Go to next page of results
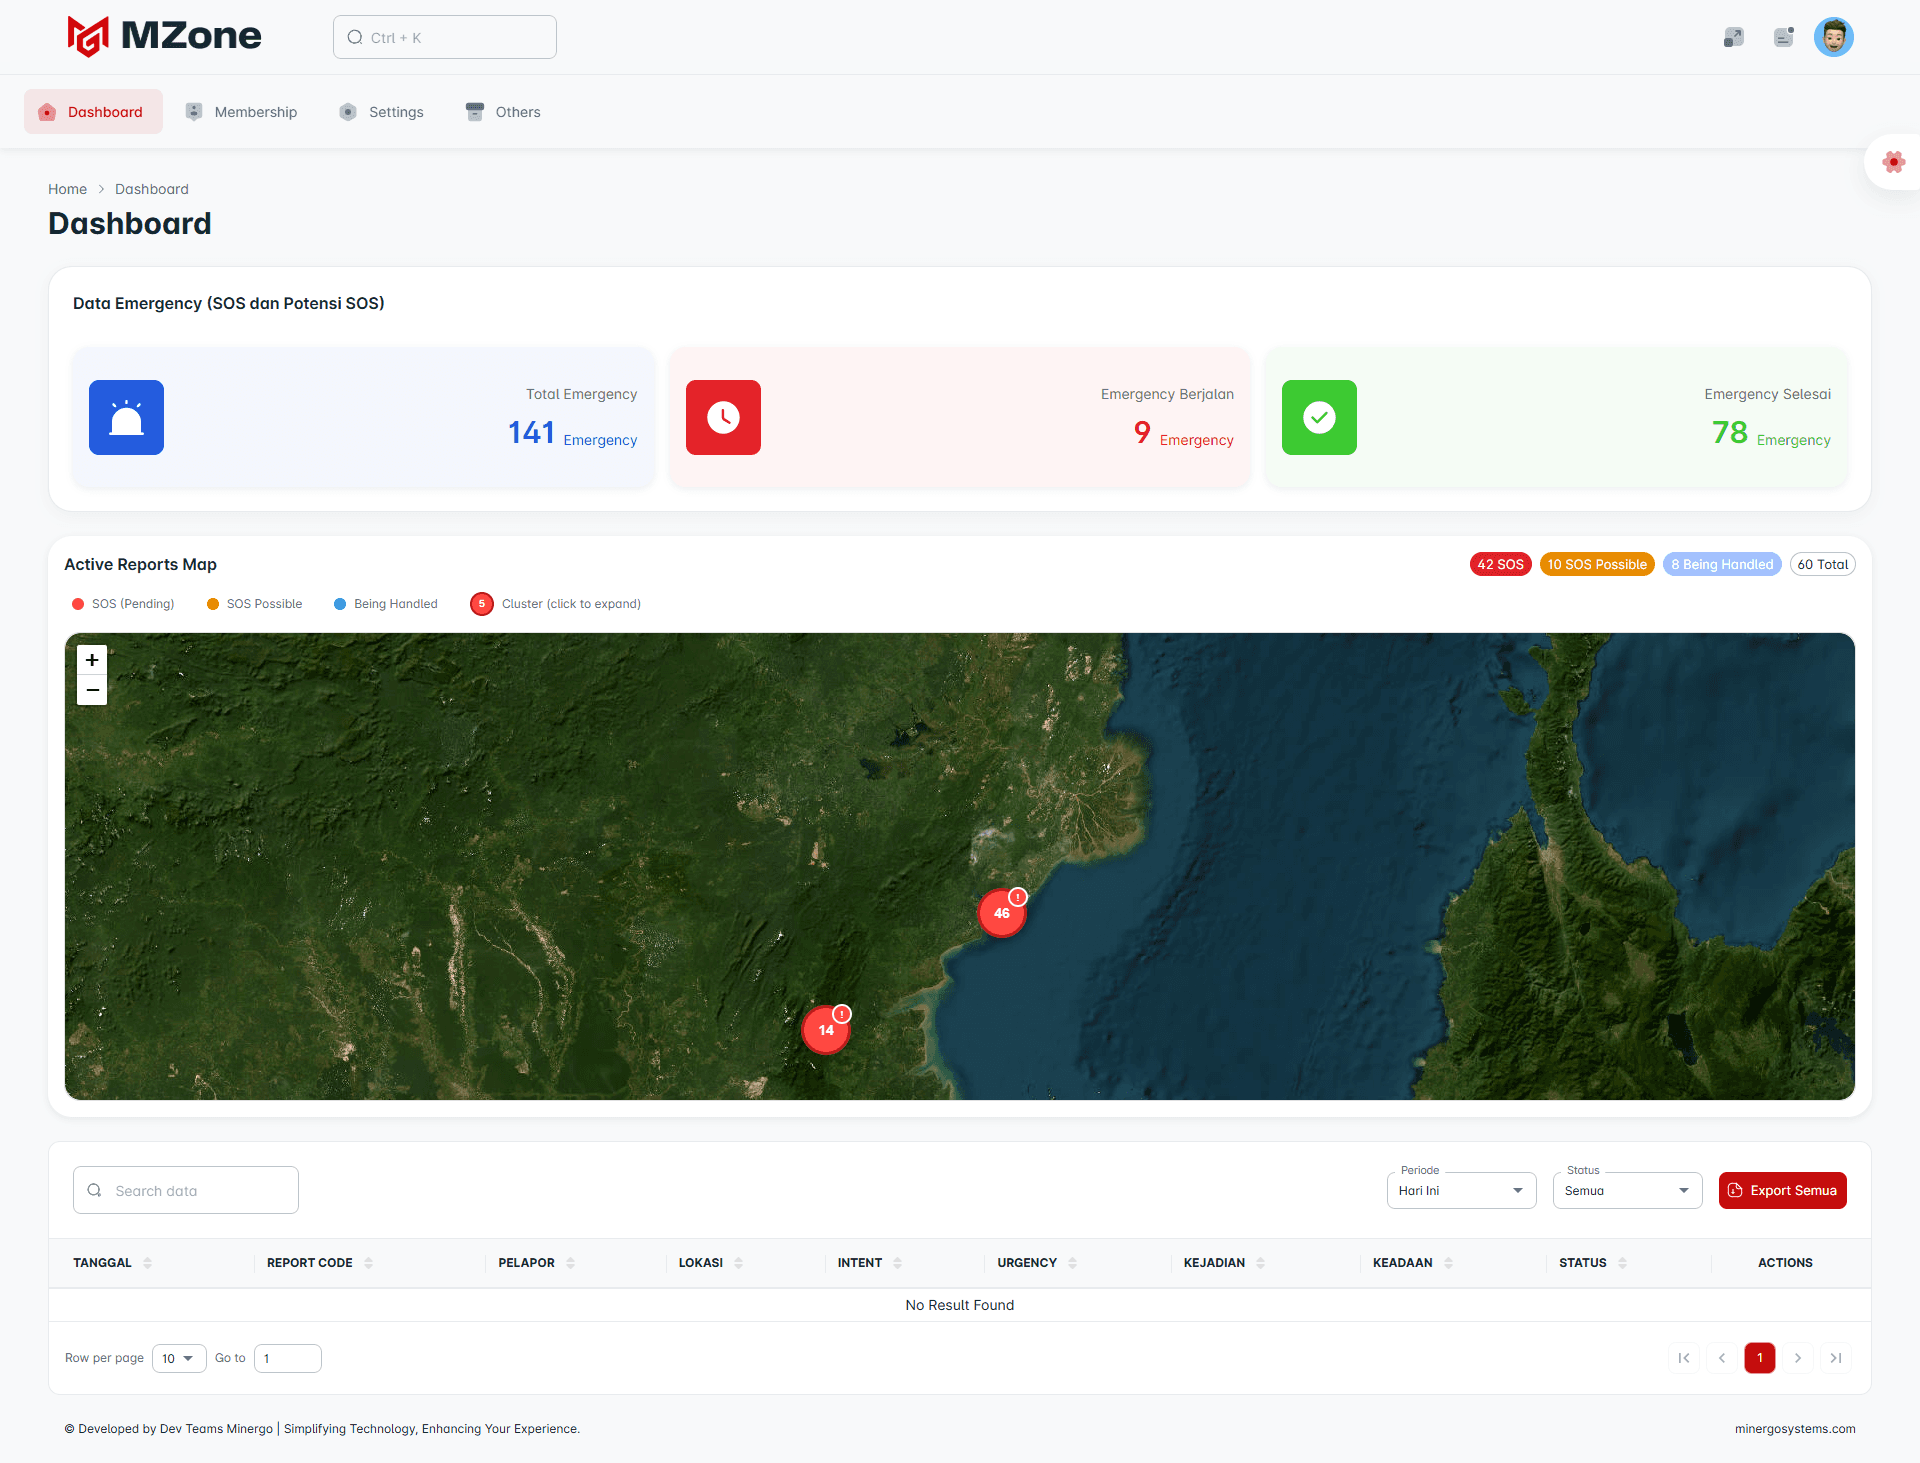This screenshot has height=1463, width=1920. 1798,1358
